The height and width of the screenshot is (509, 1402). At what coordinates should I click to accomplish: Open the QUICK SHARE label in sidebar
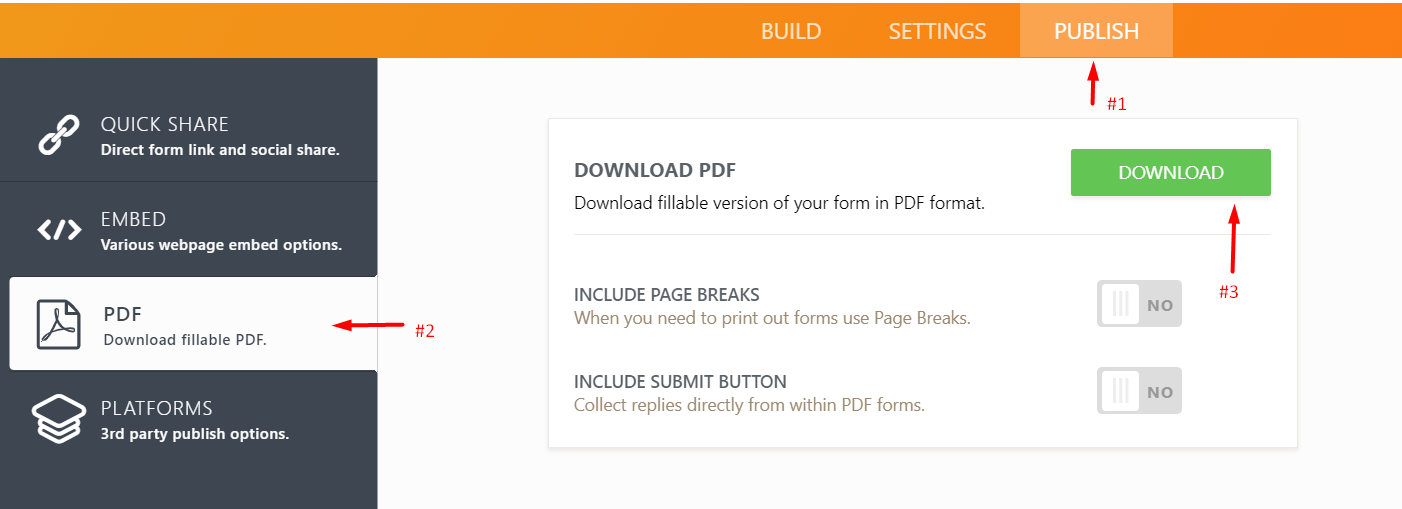pos(165,124)
